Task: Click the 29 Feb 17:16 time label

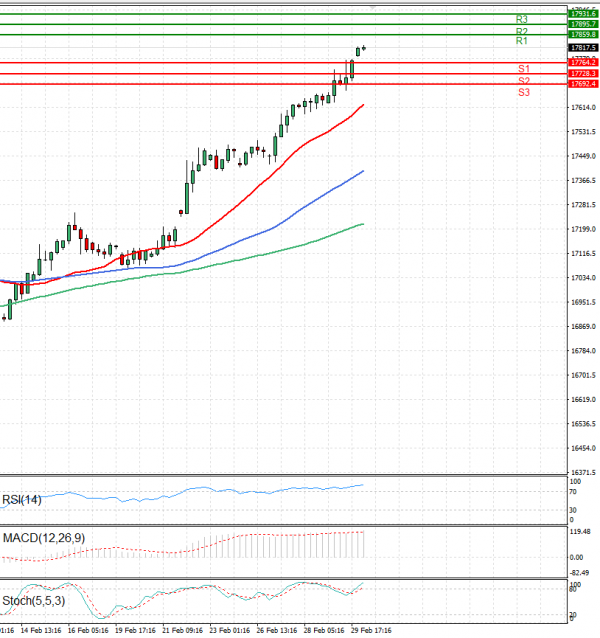Action: pos(371,630)
